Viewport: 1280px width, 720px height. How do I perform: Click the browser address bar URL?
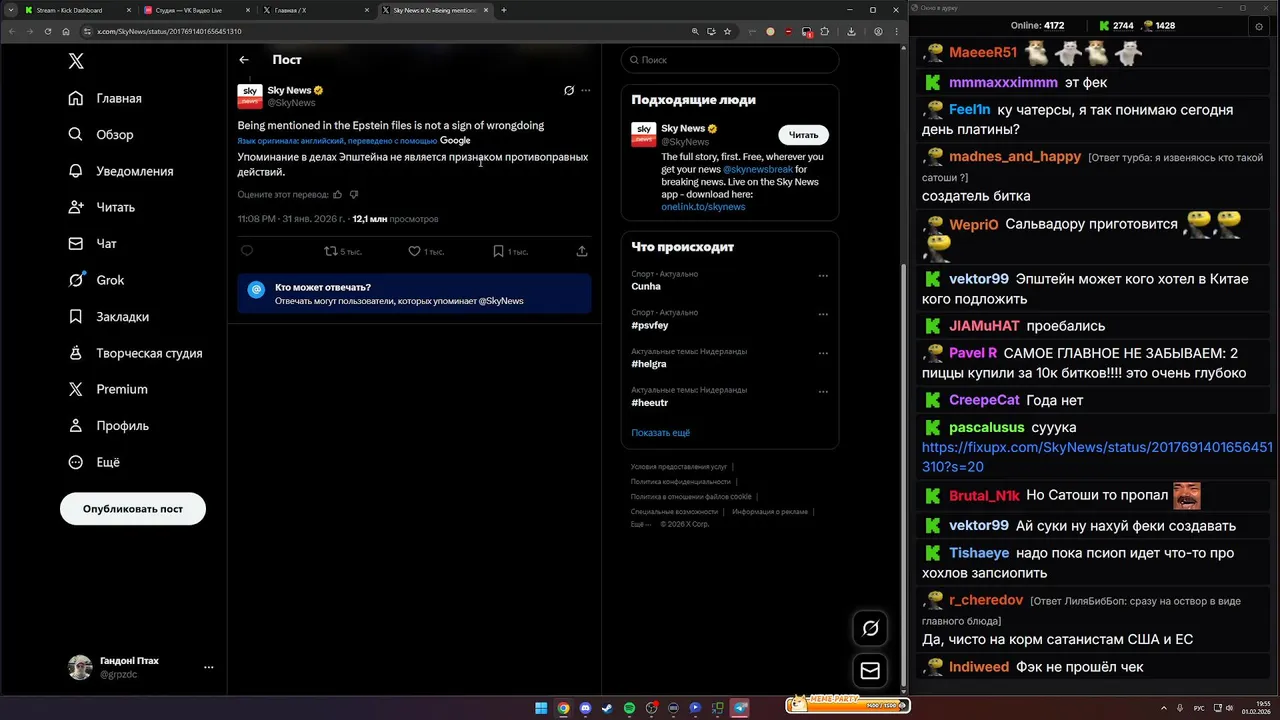point(169,31)
